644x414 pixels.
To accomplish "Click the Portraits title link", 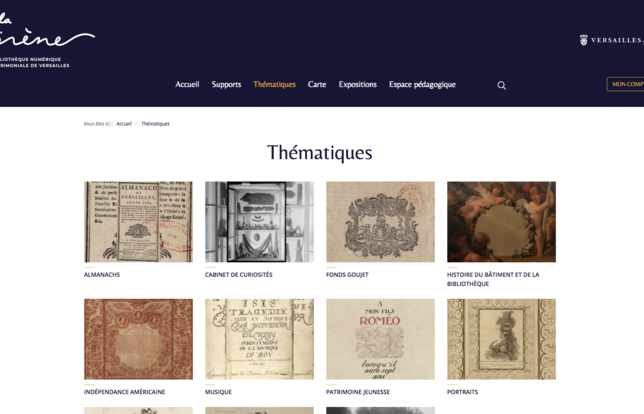I will click(x=462, y=392).
